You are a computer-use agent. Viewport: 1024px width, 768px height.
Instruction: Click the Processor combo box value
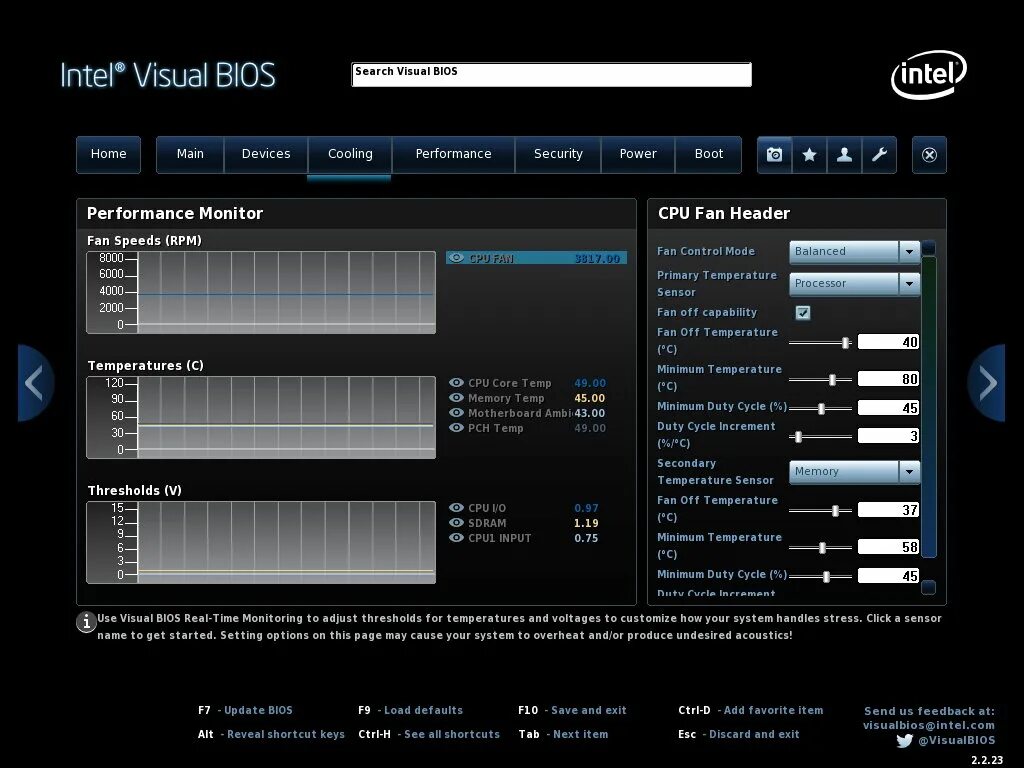tap(844, 283)
